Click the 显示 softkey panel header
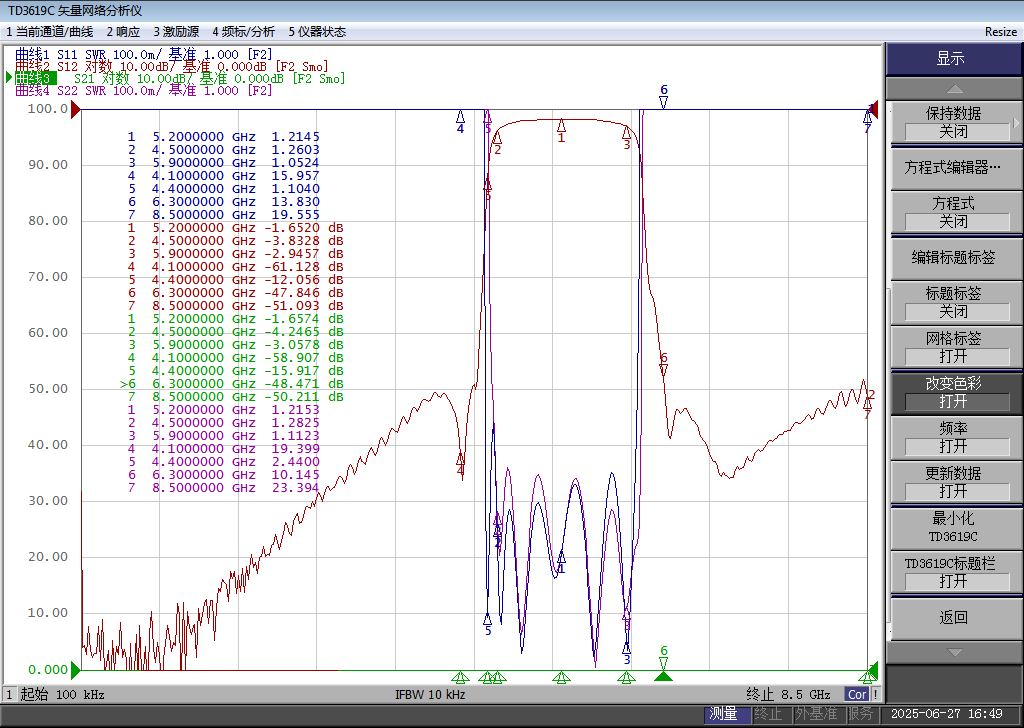 coord(953,59)
